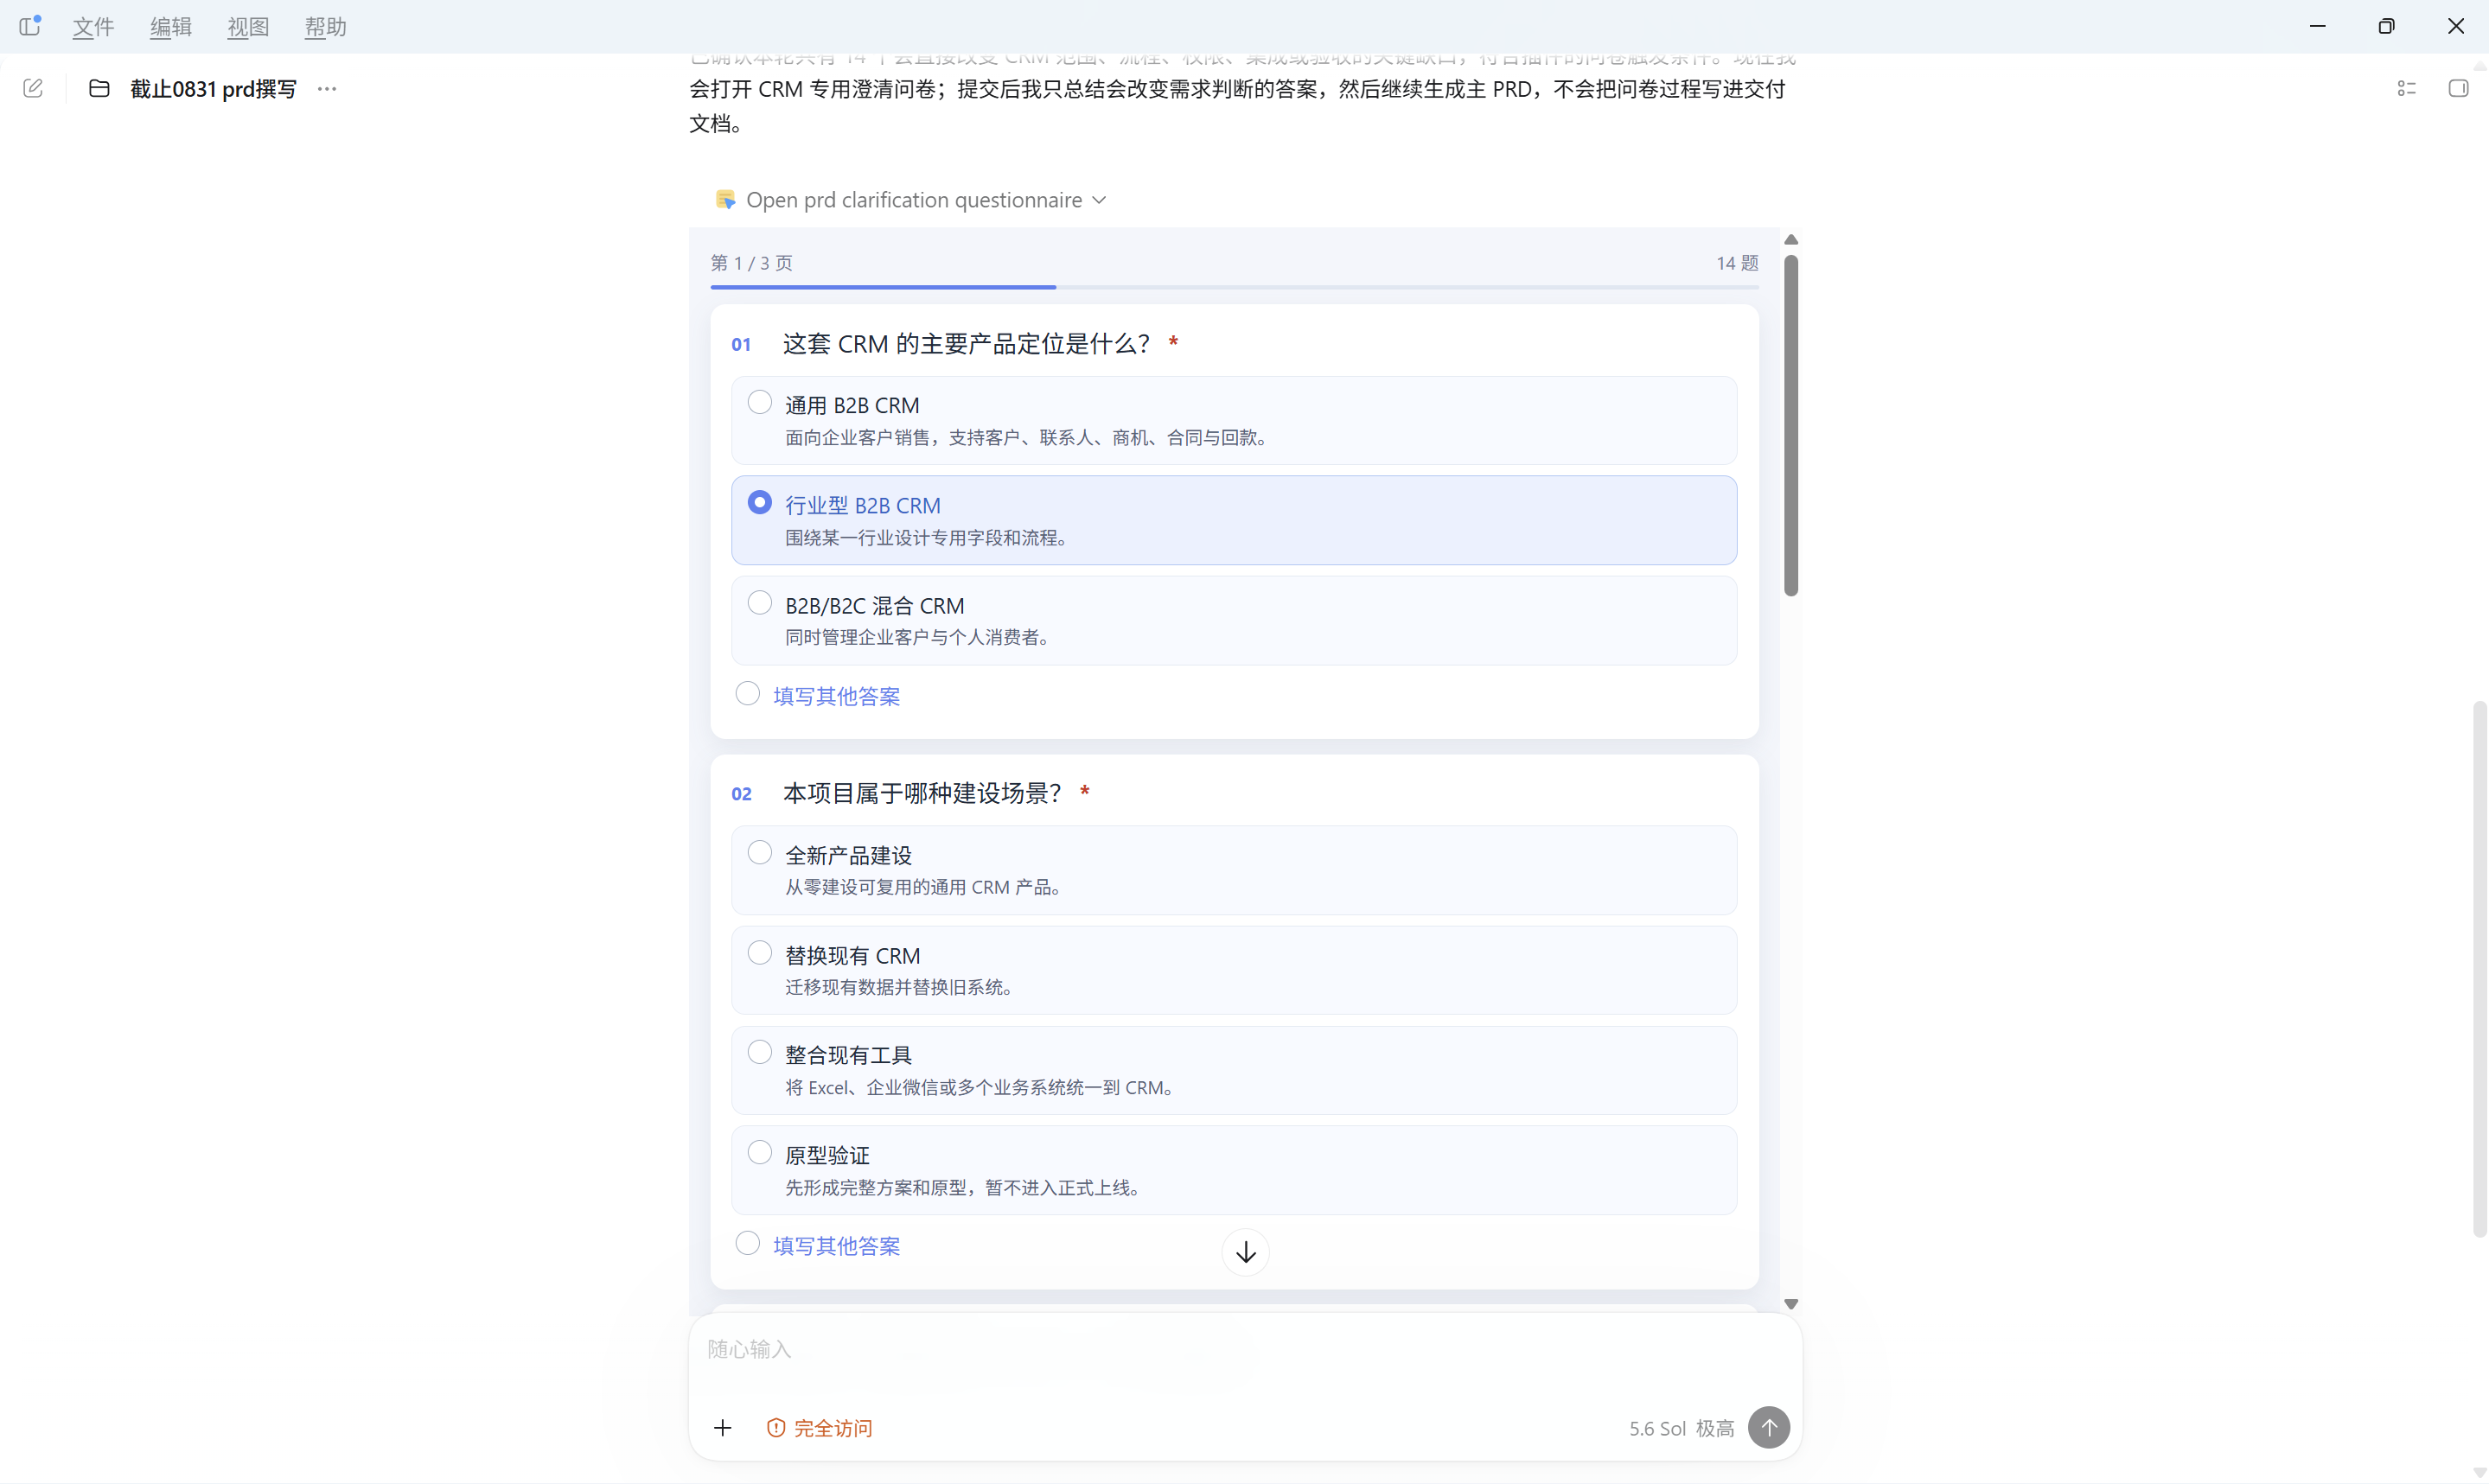Open the 文件 menu
This screenshot has width=2489, height=1484.
93,27
